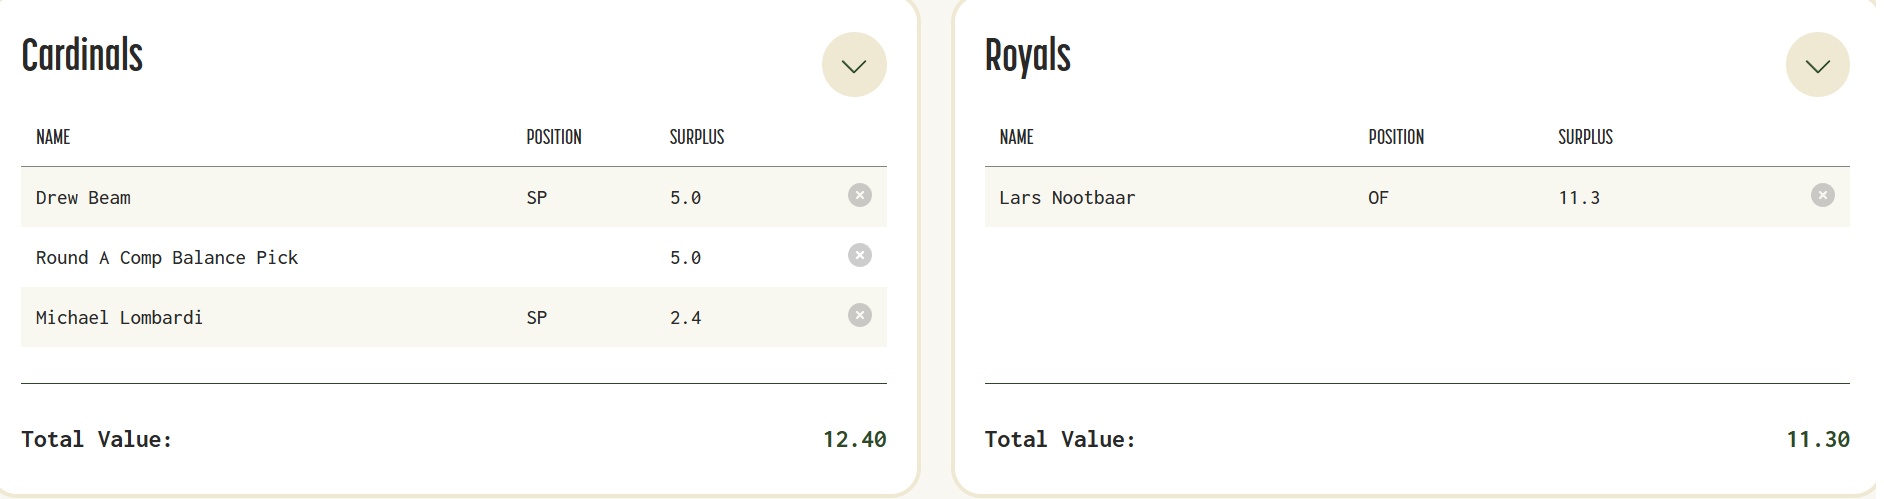Click the Cardinals team heading
Screen dimensions: 1884x499
point(82,55)
